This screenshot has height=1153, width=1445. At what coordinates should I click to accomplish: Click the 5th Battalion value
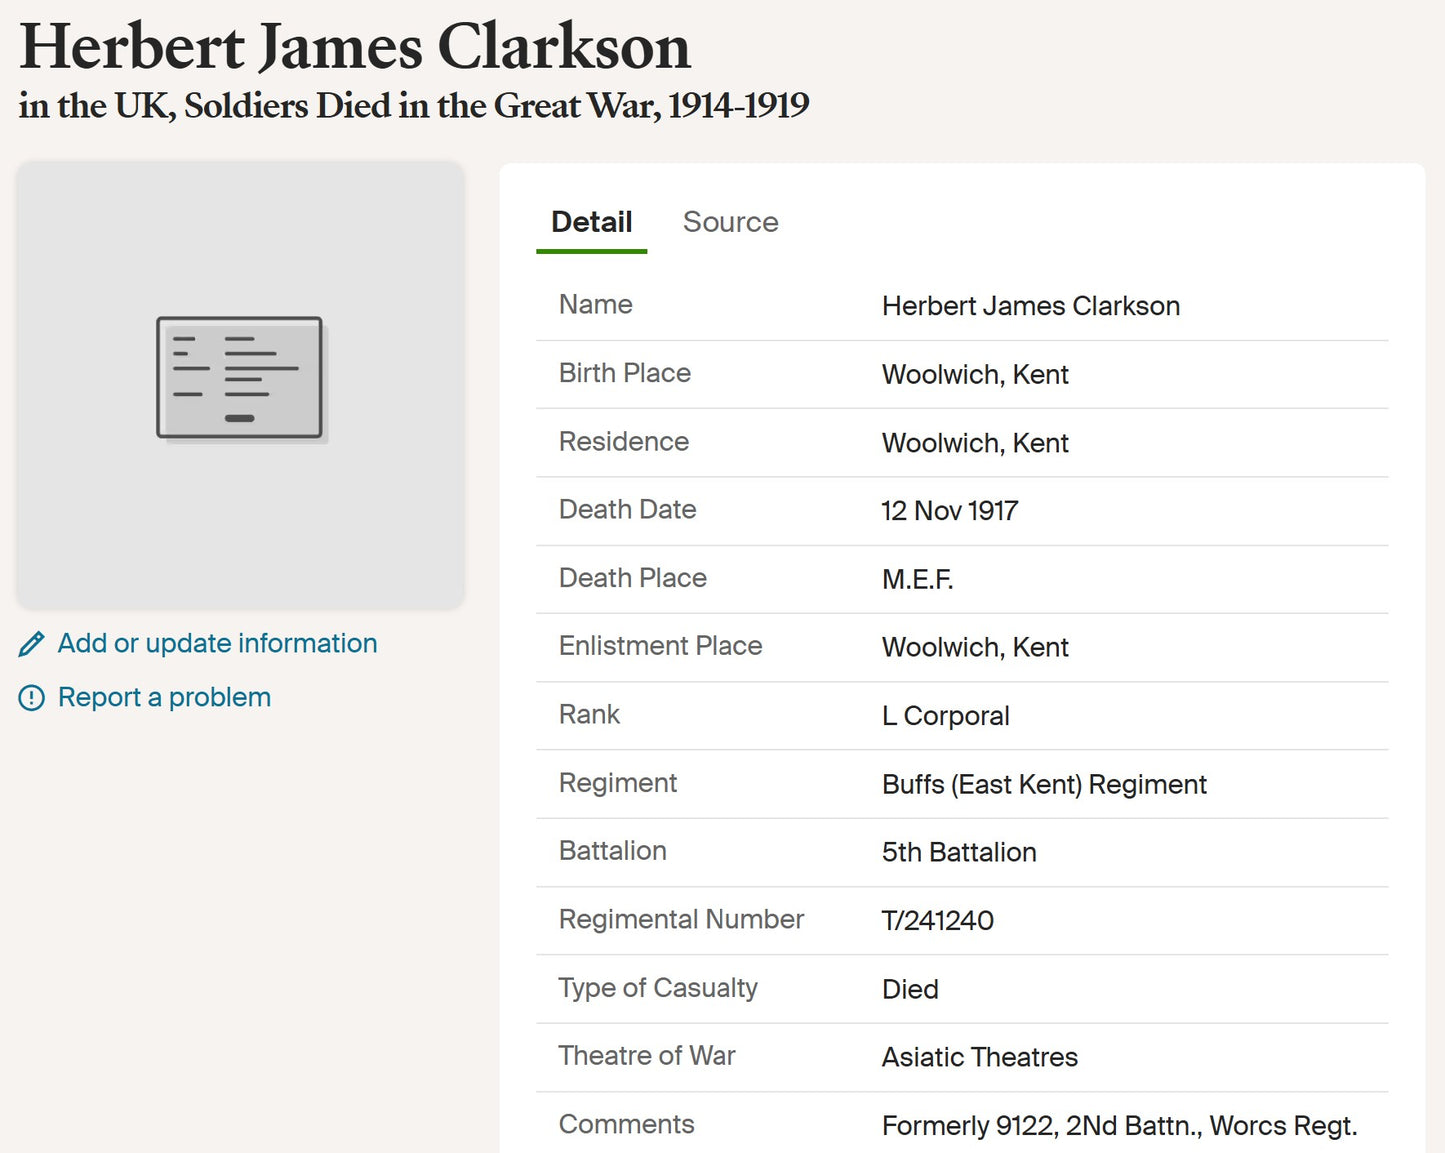click(x=958, y=852)
